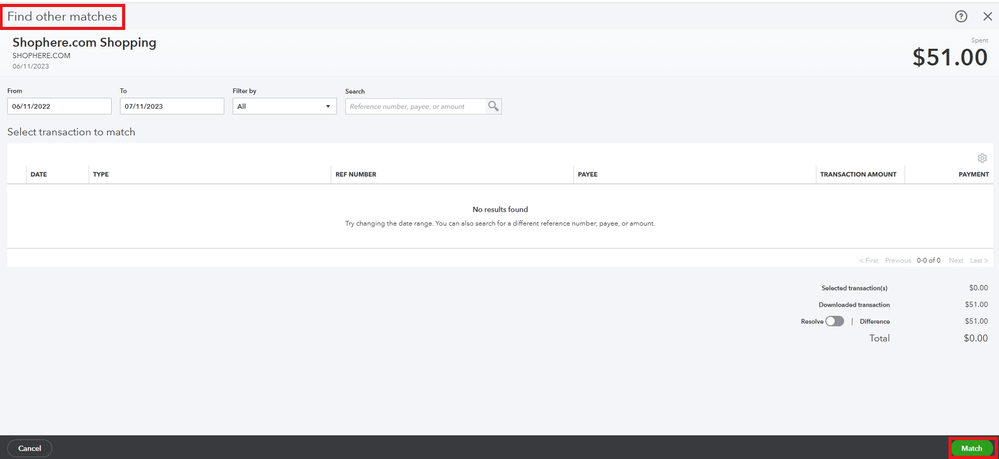Open the table settings gear icon
Image resolution: width=999 pixels, height=459 pixels.
[x=982, y=158]
